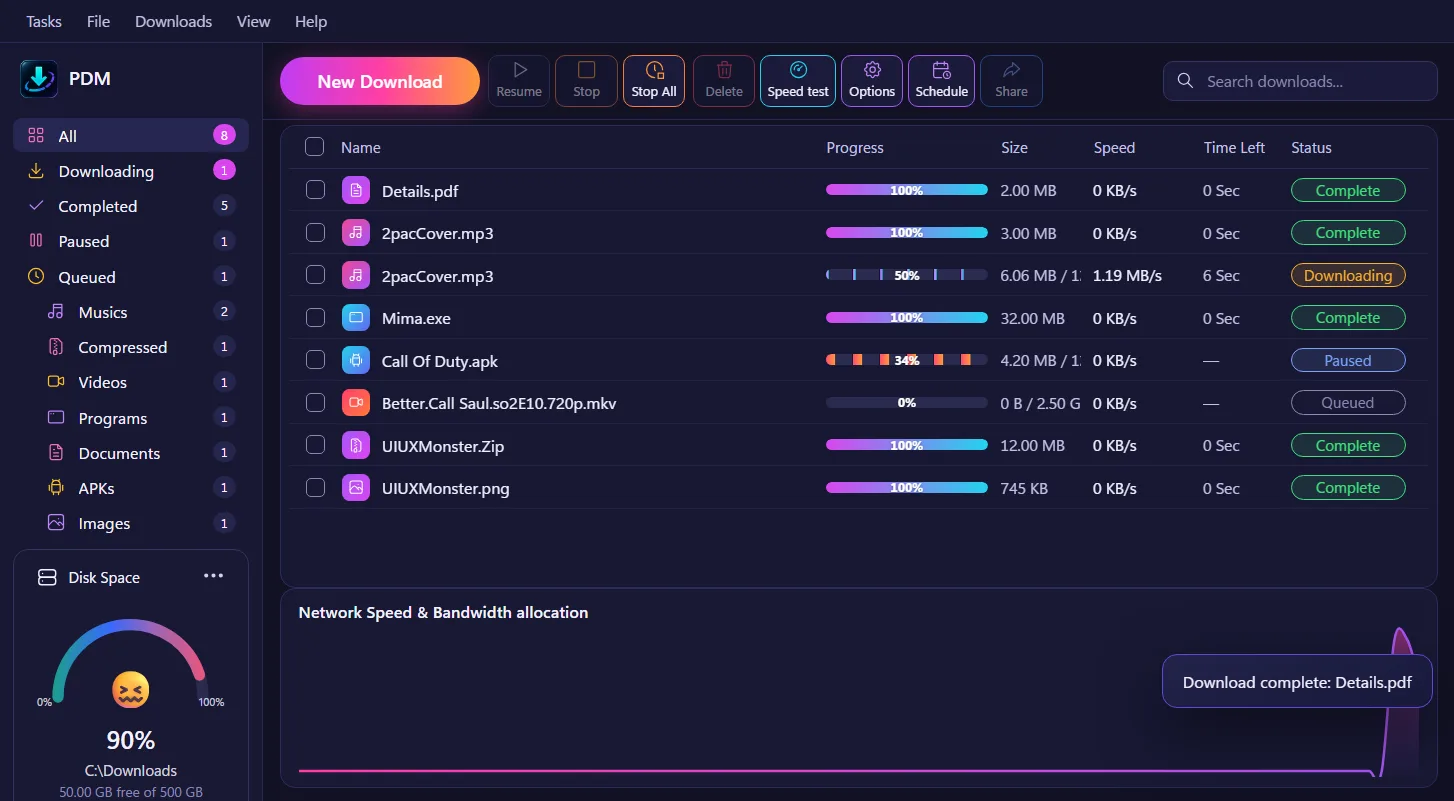This screenshot has height=801, width=1454.
Task: Check the box for Details.pdf
Action: pyautogui.click(x=315, y=190)
